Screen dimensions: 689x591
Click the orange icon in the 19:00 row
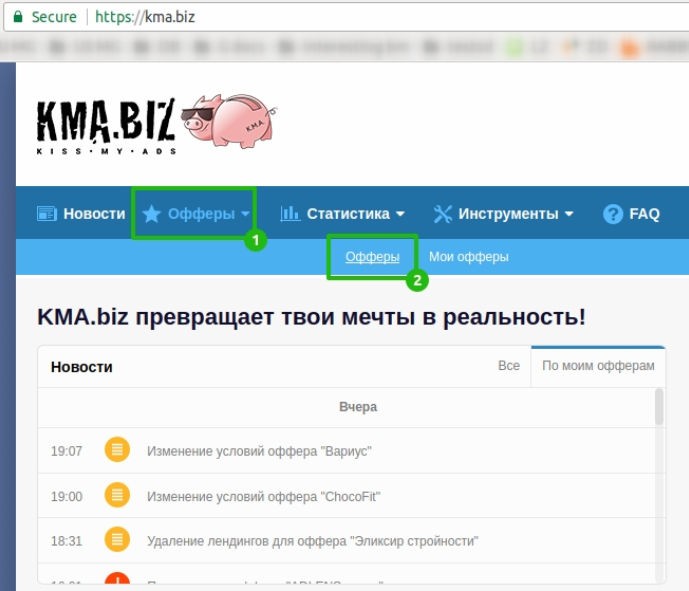point(117,495)
